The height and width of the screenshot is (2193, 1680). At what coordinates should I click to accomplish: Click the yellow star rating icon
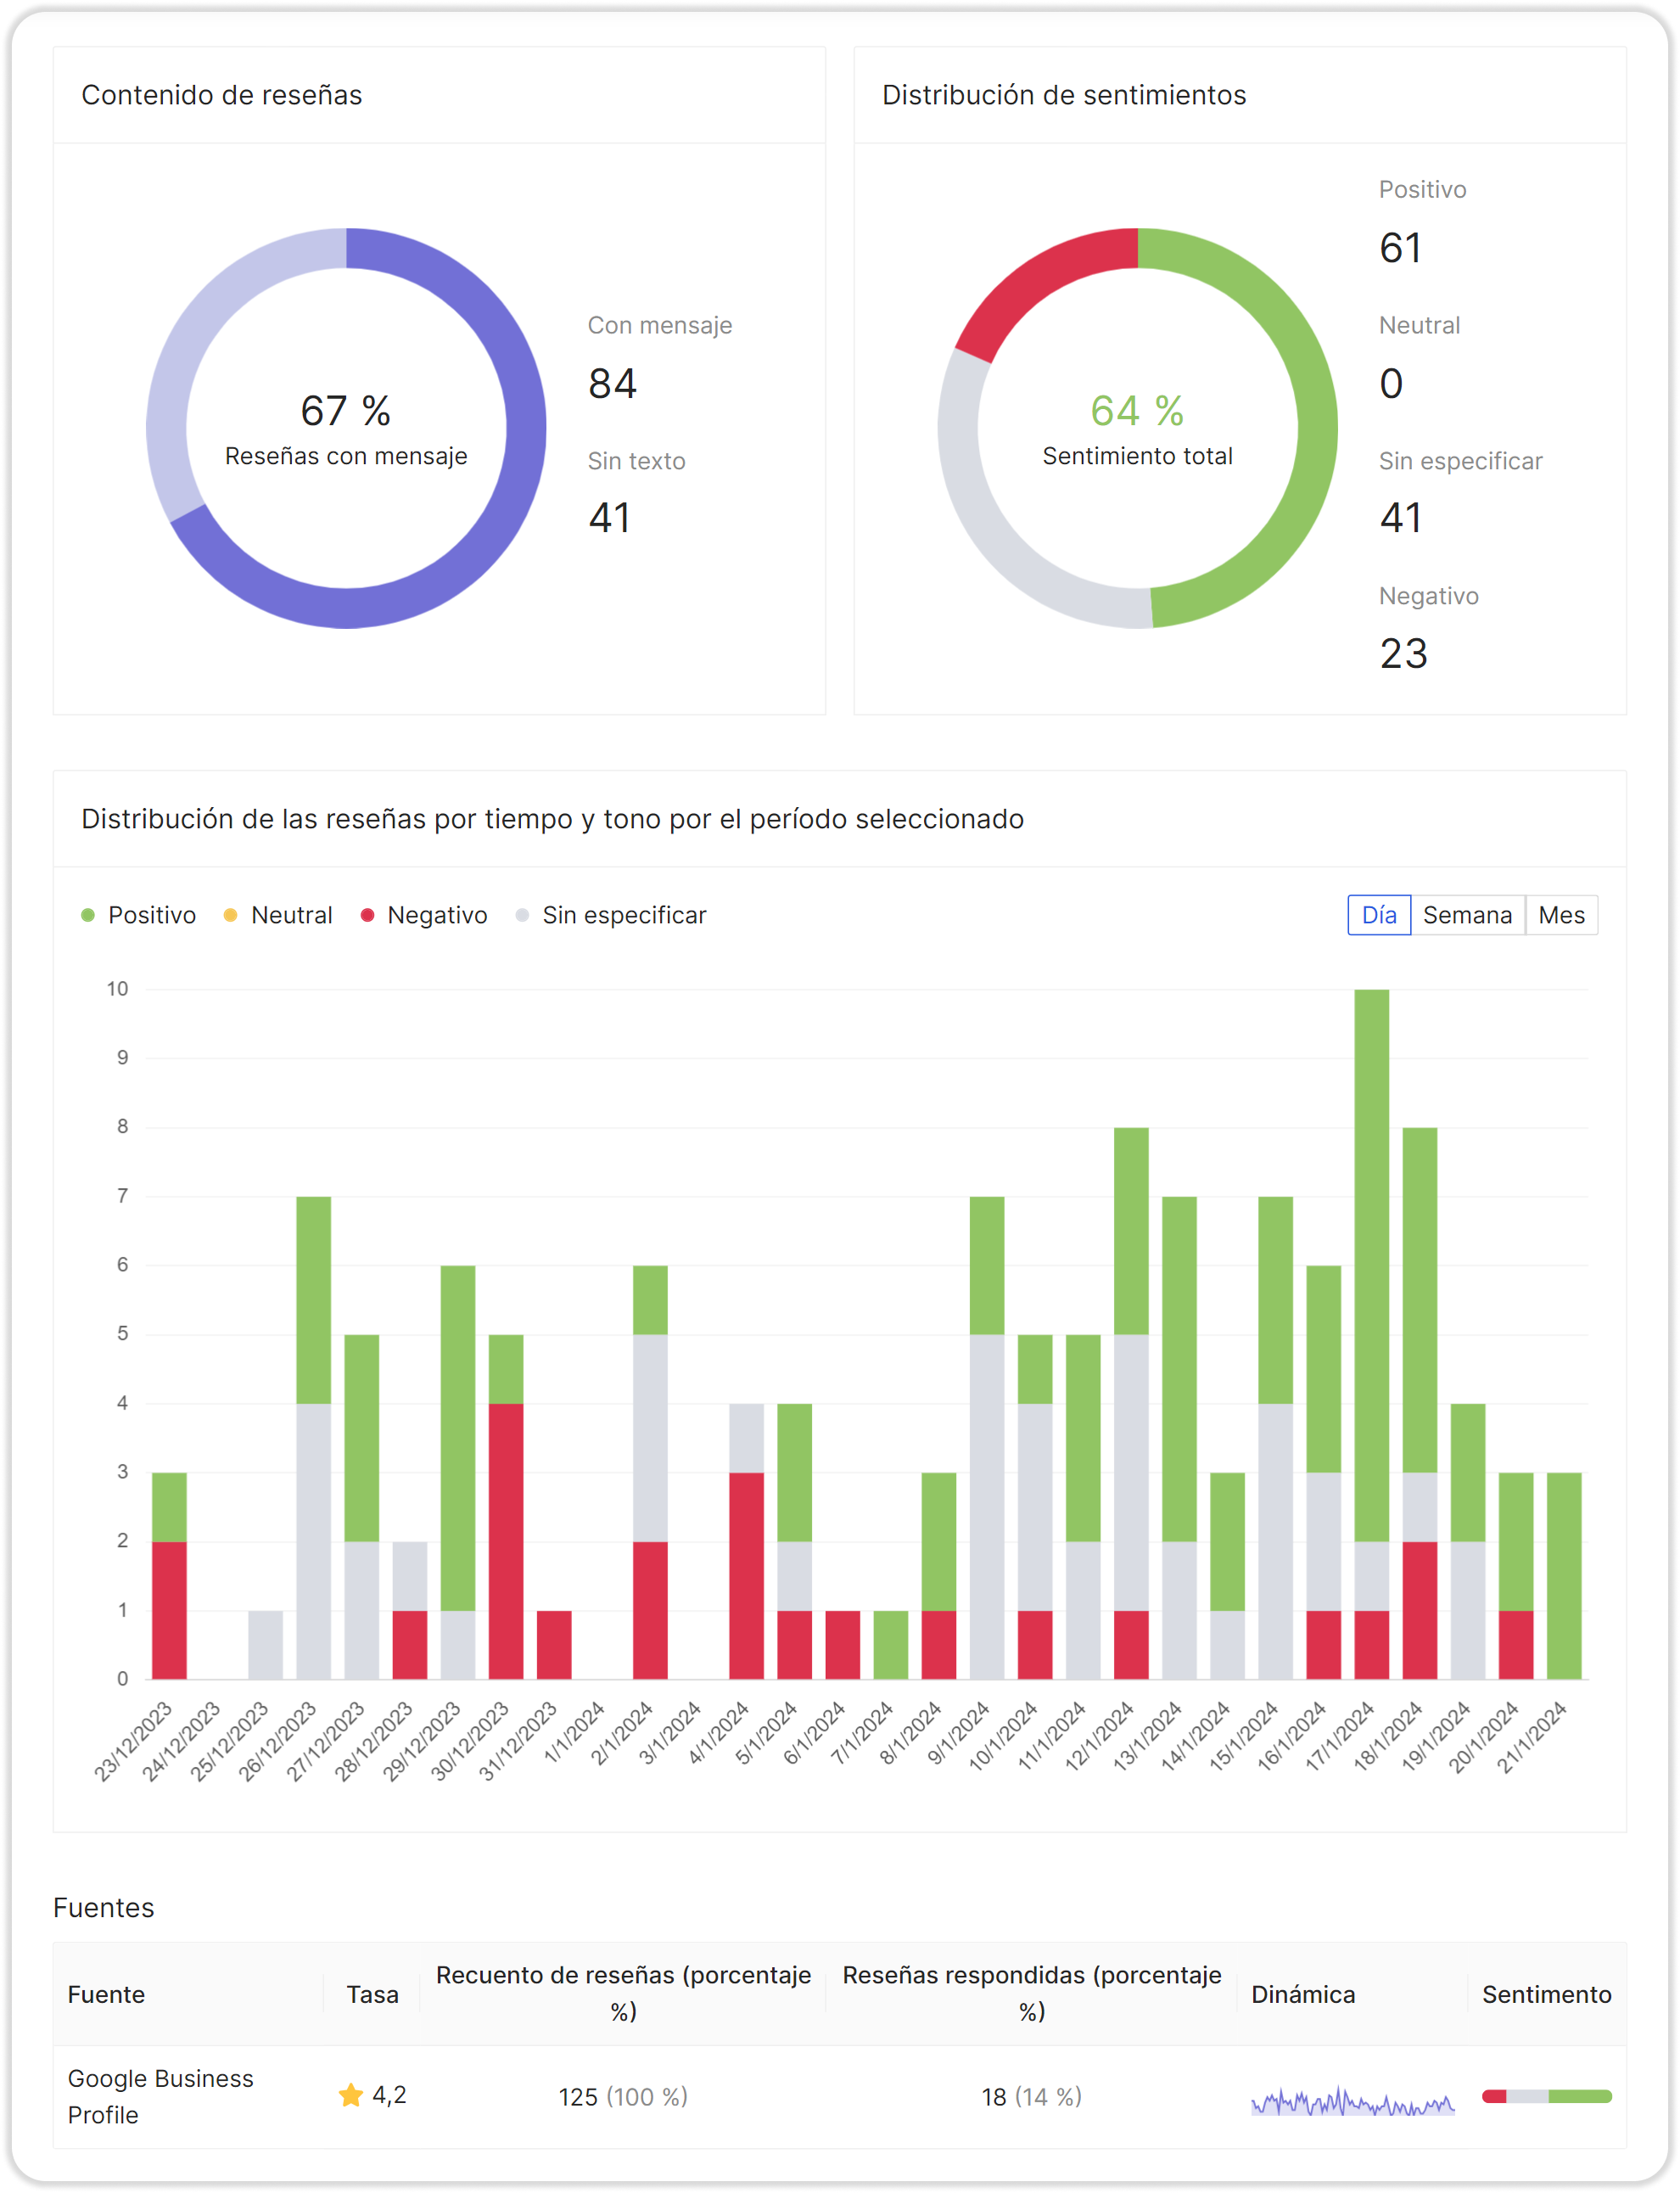pos(351,2095)
